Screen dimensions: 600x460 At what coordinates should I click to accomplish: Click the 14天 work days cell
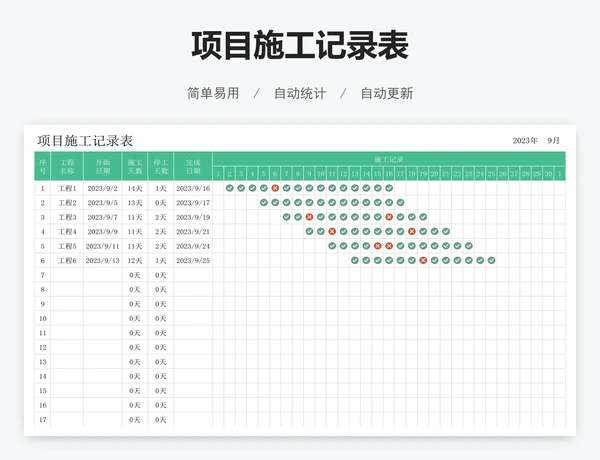(x=135, y=188)
